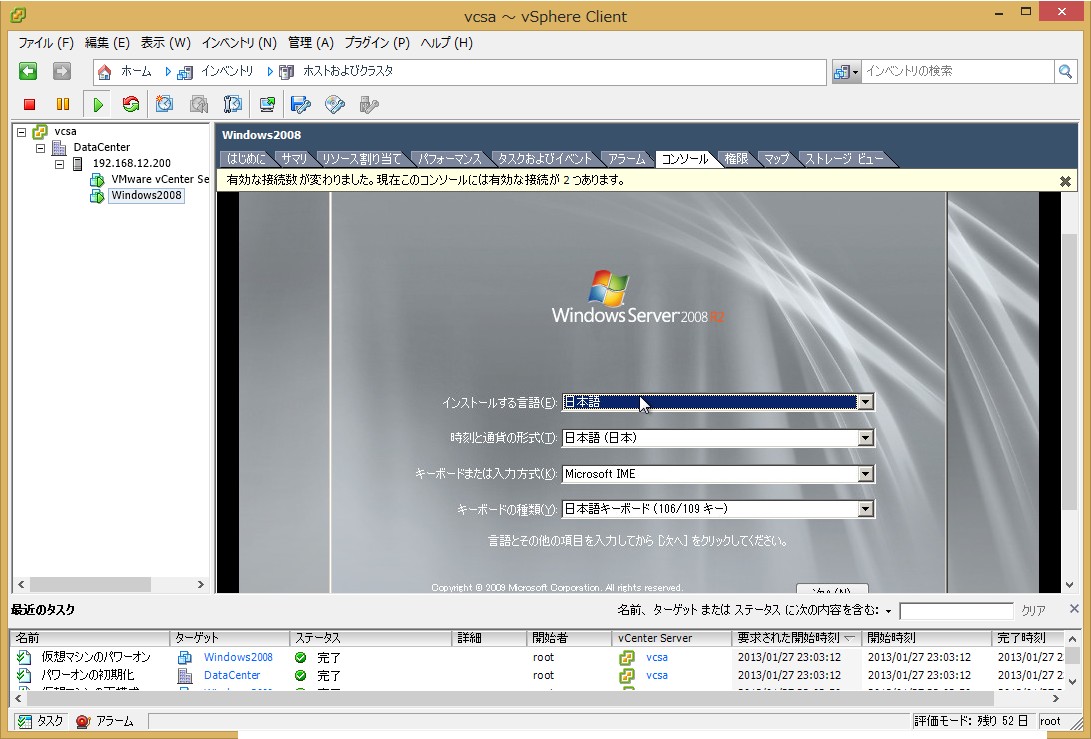Click the vCenter icon in the パワーオンの初期化 row
Viewport: 1091px width, 739px height.
[x=627, y=675]
